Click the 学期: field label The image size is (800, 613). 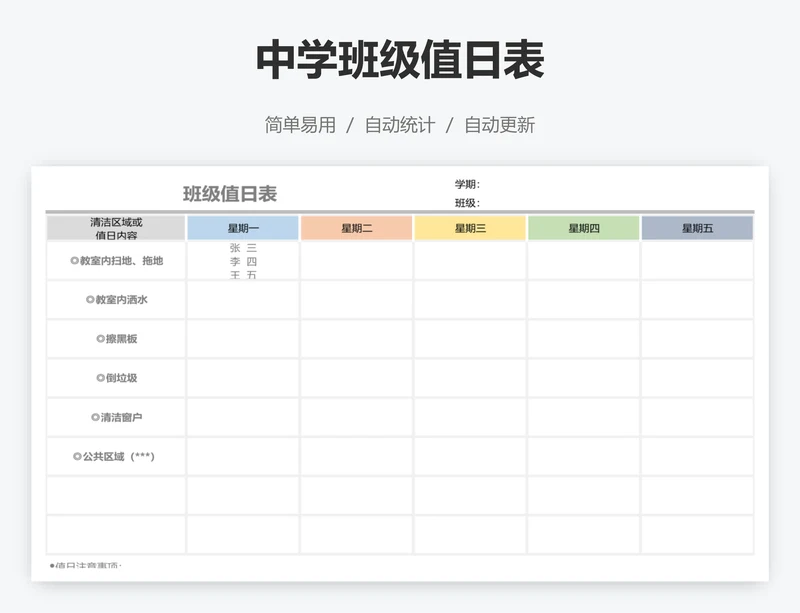pos(467,184)
